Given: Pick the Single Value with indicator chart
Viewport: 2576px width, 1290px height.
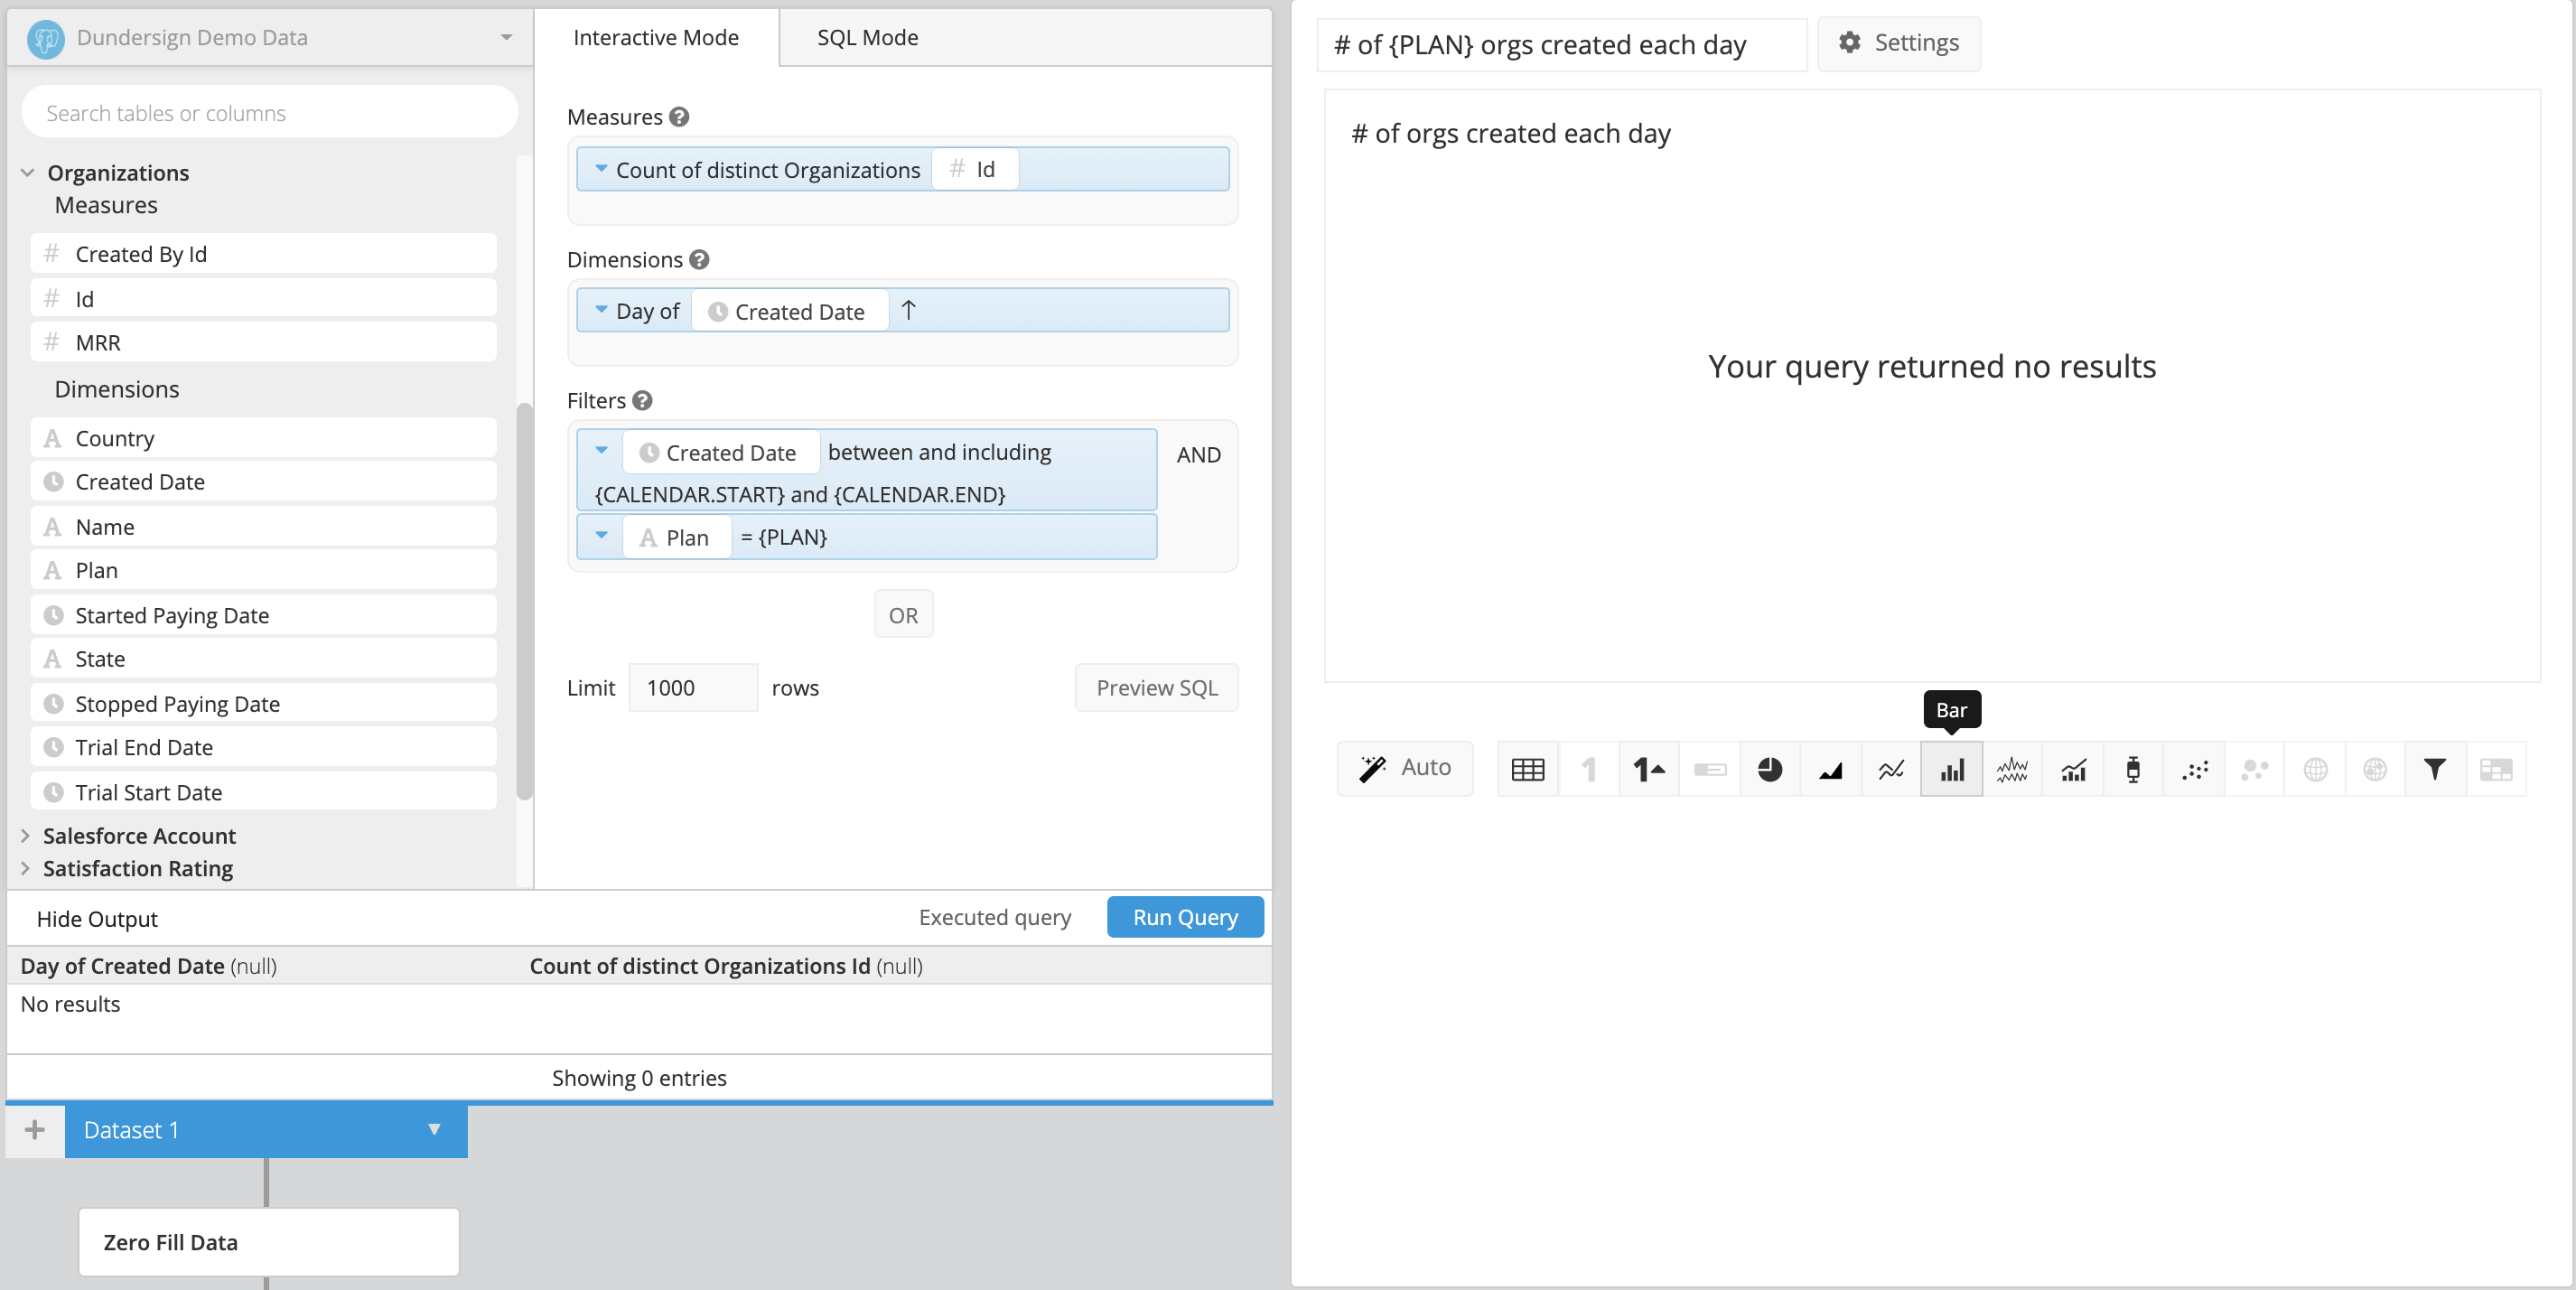Looking at the screenshot, I should click(1649, 769).
